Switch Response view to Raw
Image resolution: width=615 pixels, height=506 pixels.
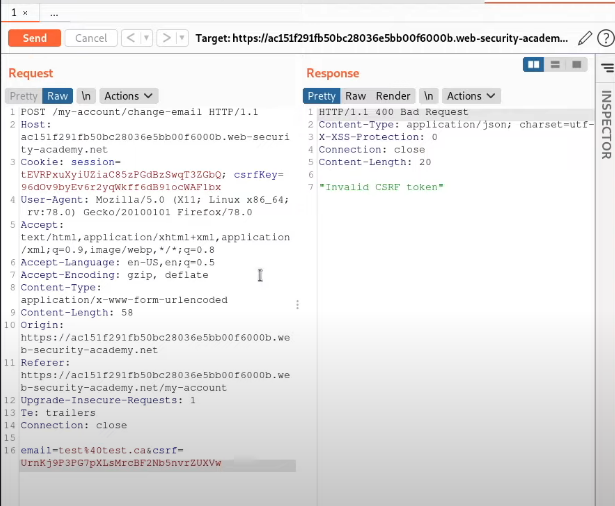(x=355, y=96)
